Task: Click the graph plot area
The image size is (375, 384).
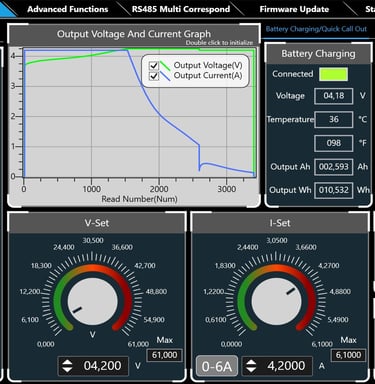Action: coord(140,113)
